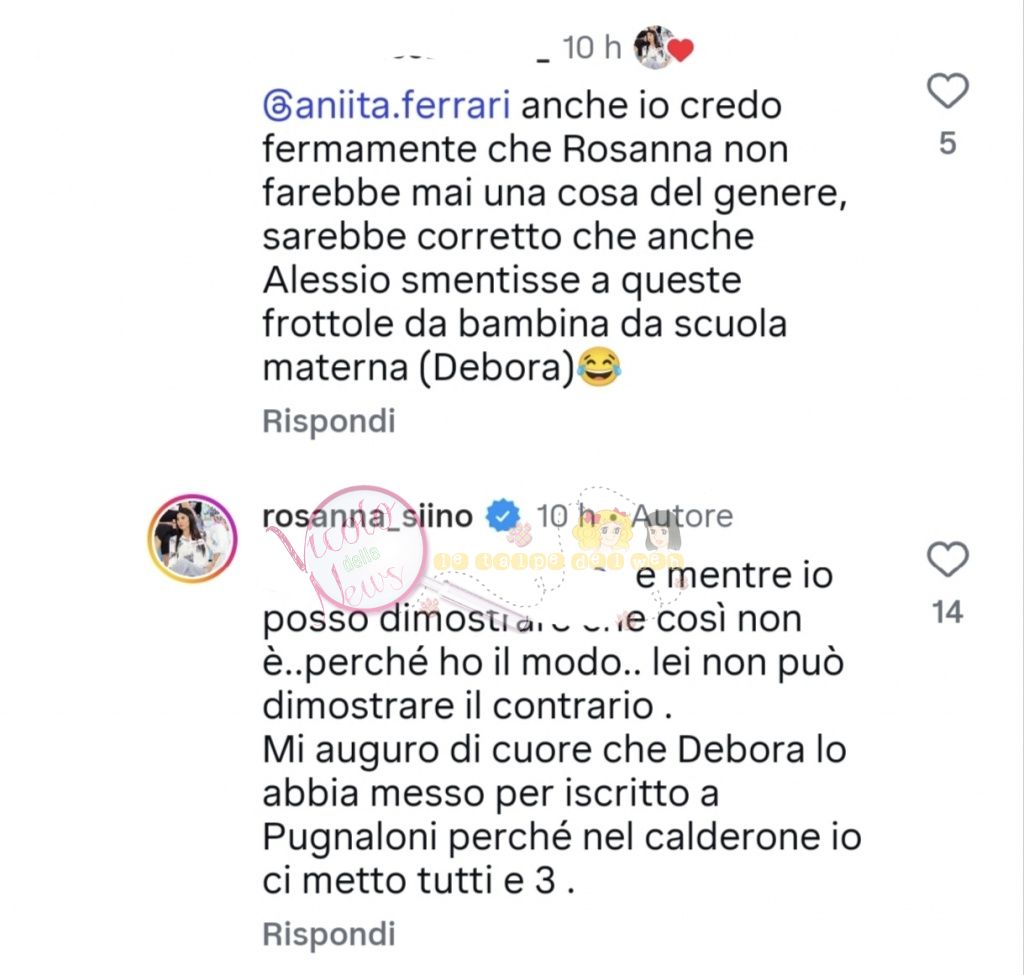The width and height of the screenshot is (1024, 975).
Task: Tap the small author avatar near top timestamp
Action: click(654, 48)
